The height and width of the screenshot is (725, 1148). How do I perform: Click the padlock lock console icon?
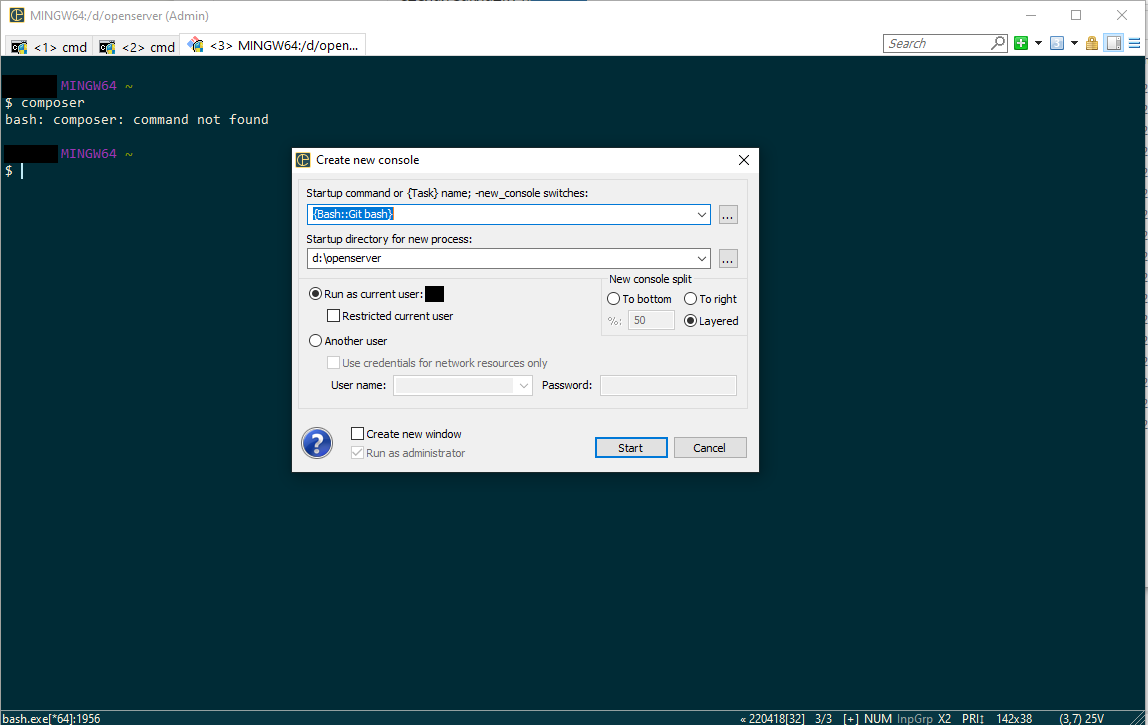tap(1092, 43)
